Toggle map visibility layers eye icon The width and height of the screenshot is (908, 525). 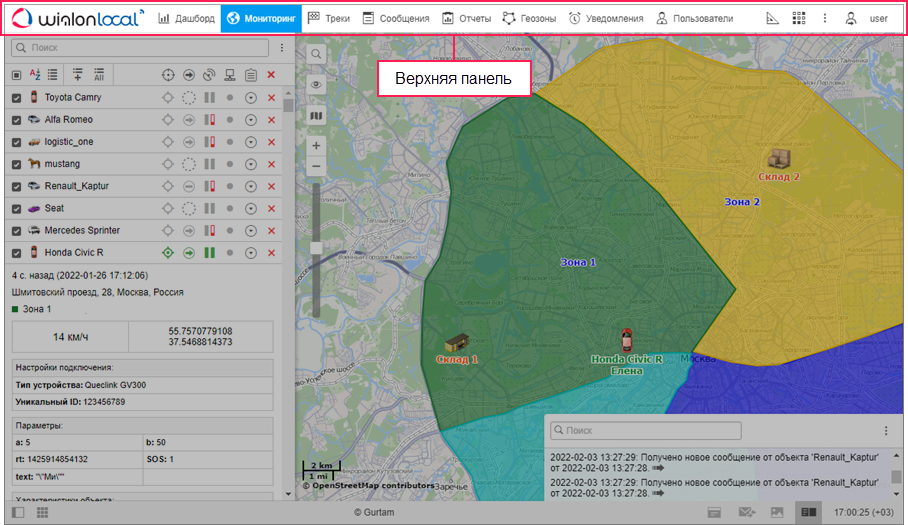point(316,85)
